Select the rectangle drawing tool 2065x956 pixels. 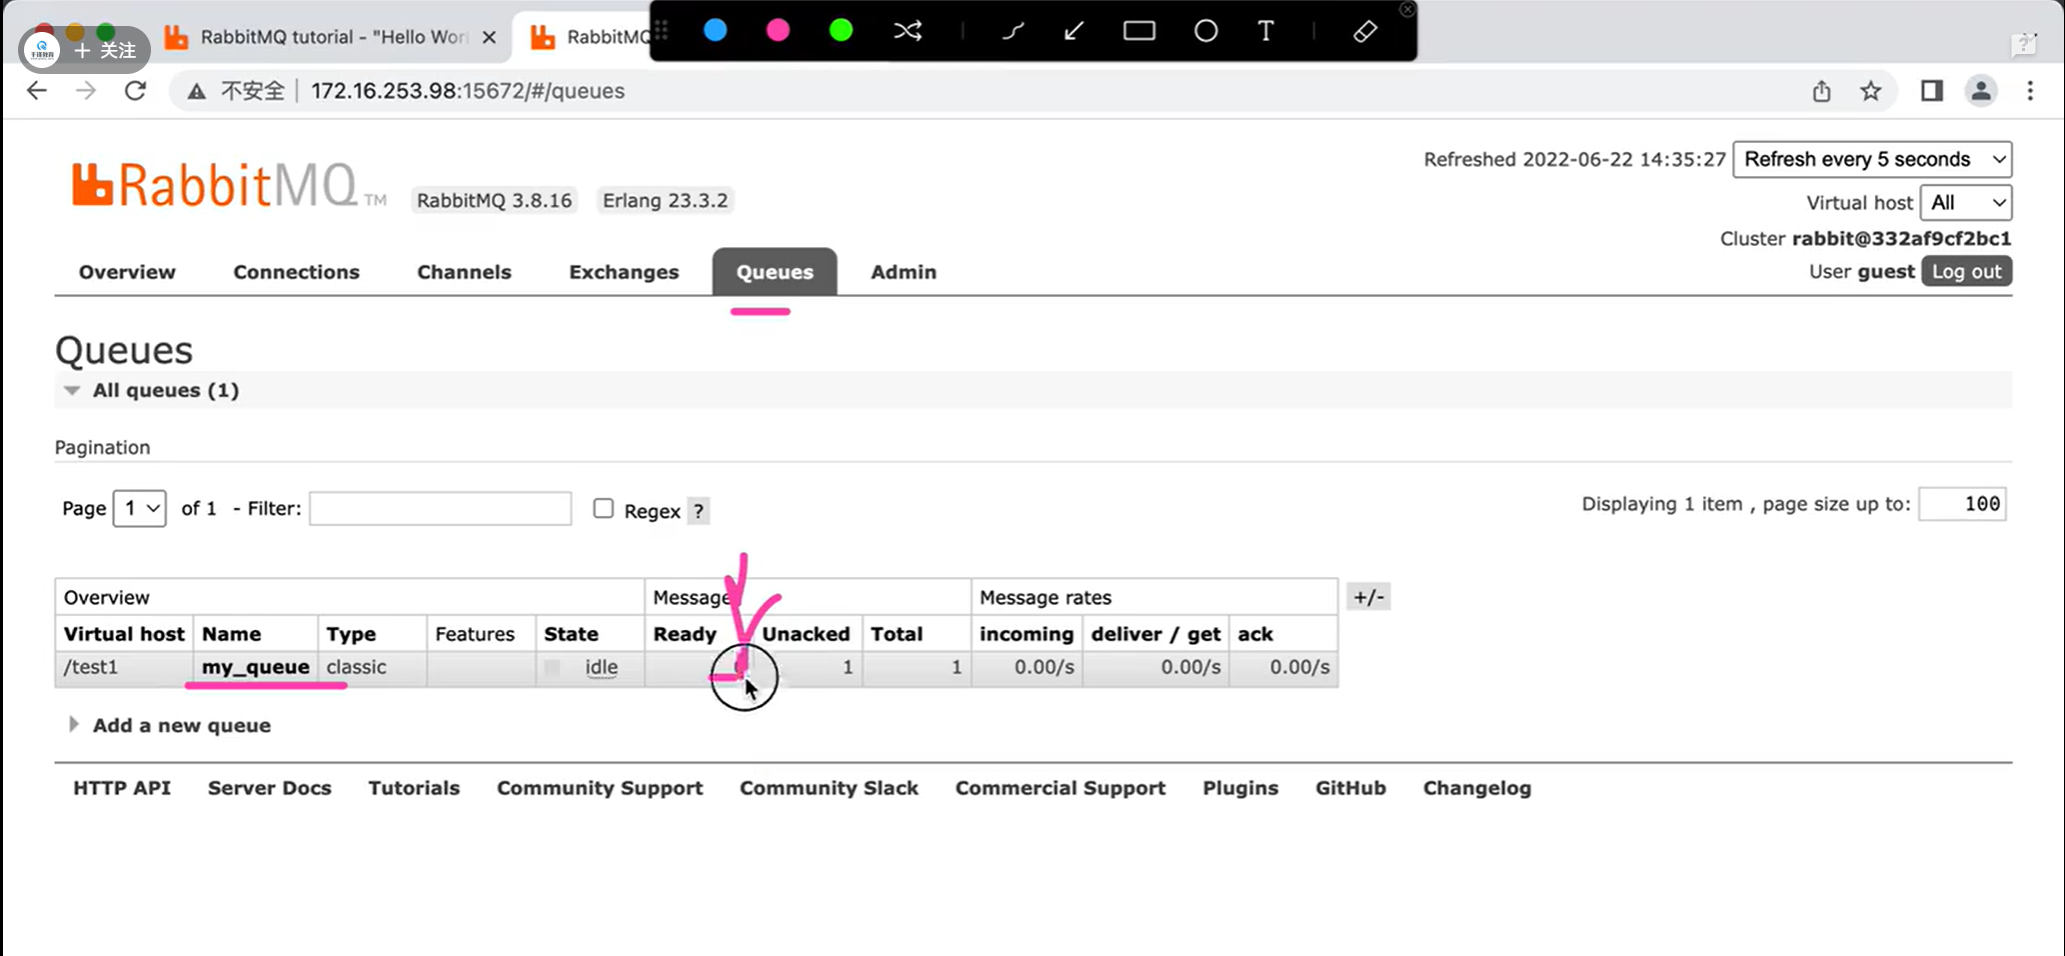pos(1139,31)
